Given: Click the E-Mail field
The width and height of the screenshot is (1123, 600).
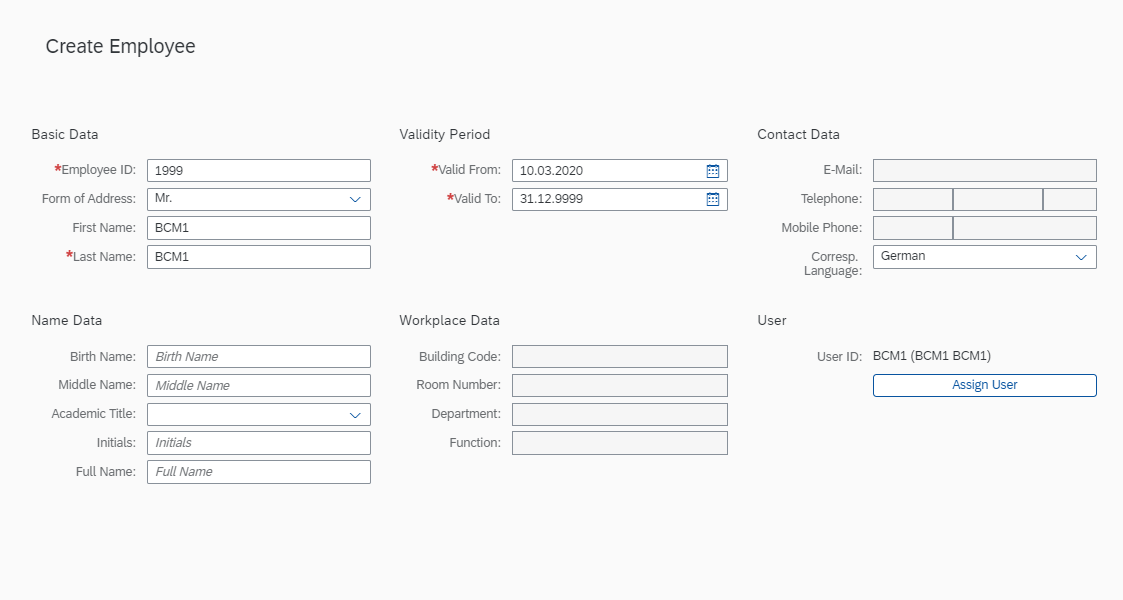Looking at the screenshot, I should pyautogui.click(x=984, y=171).
